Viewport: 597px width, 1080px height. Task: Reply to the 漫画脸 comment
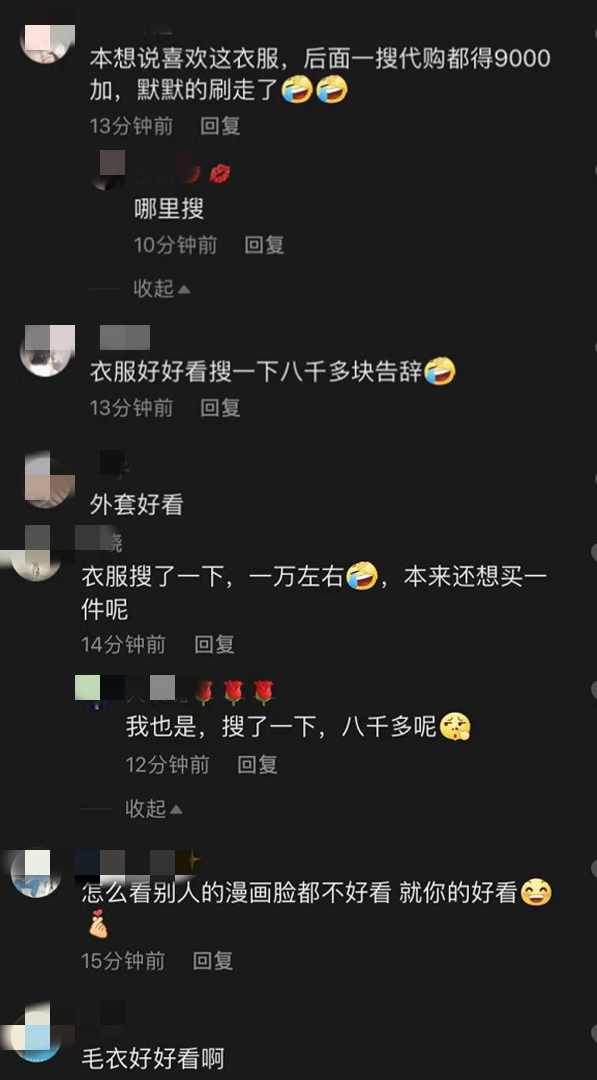tap(213, 961)
